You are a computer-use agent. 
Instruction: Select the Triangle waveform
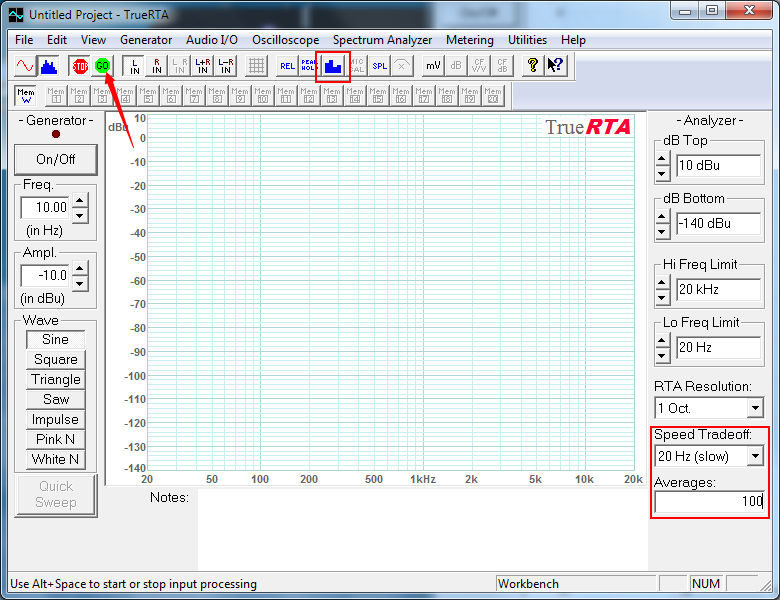[x=56, y=379]
